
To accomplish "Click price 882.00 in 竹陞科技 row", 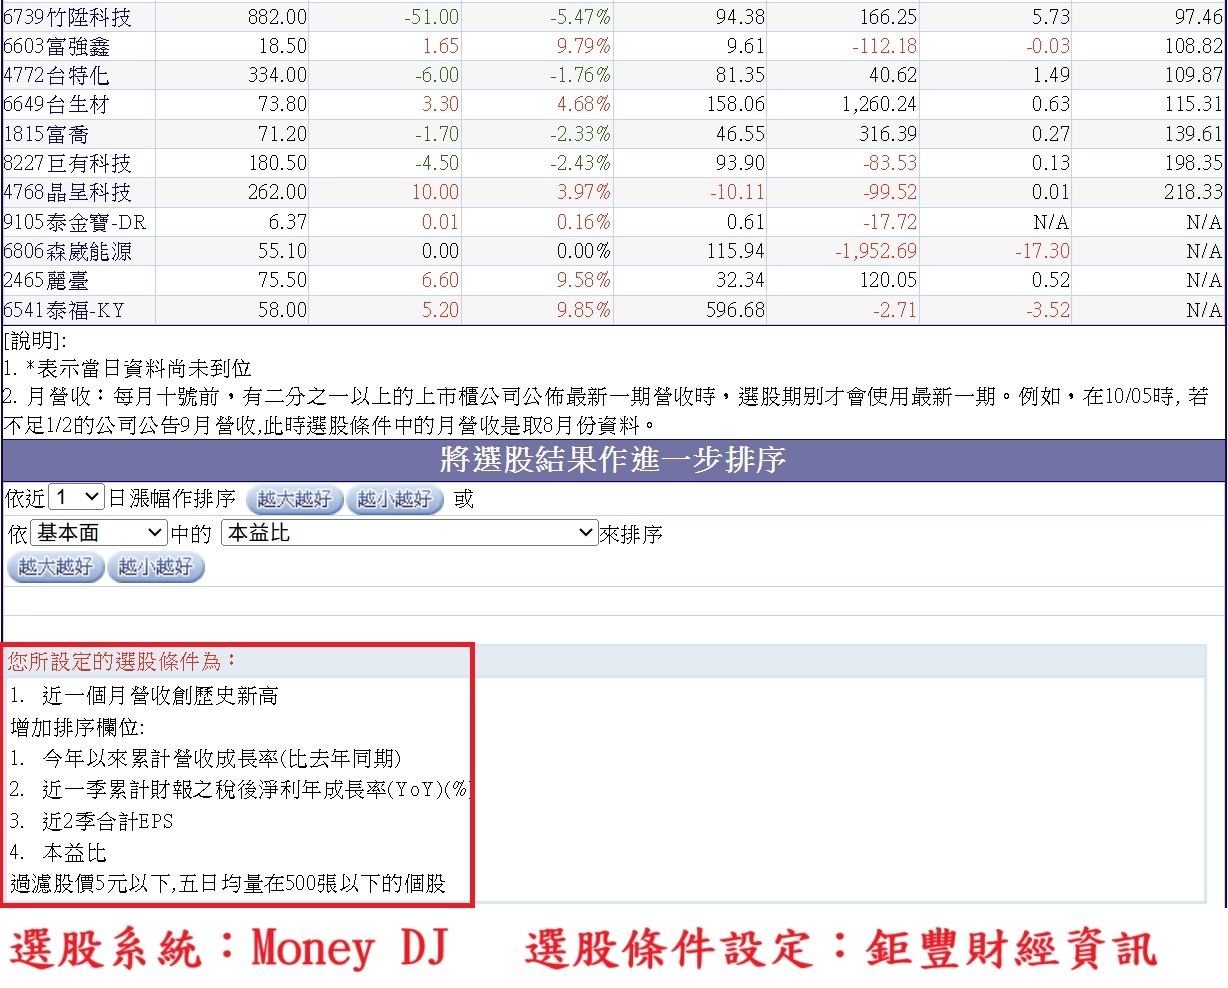I will click(x=276, y=17).
